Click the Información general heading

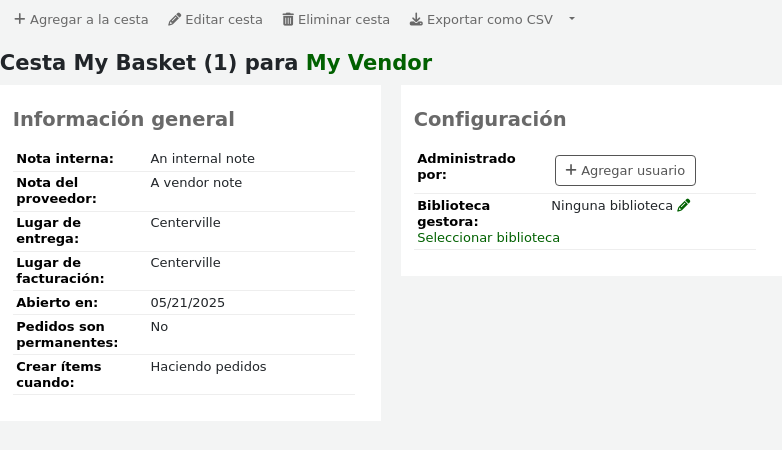tap(123, 119)
